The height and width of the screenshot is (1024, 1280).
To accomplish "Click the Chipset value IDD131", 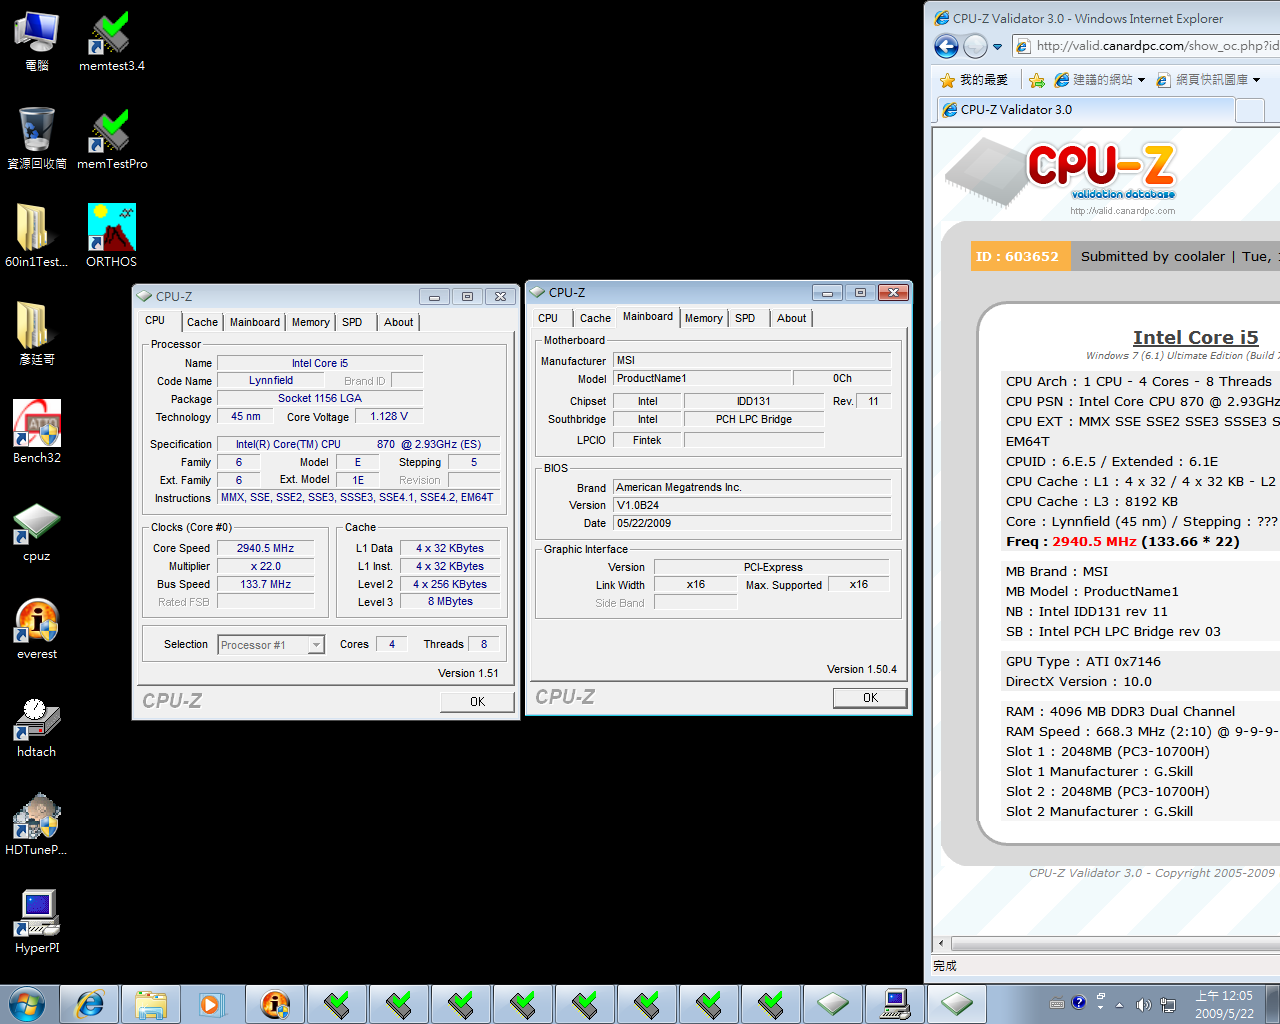I will point(754,401).
